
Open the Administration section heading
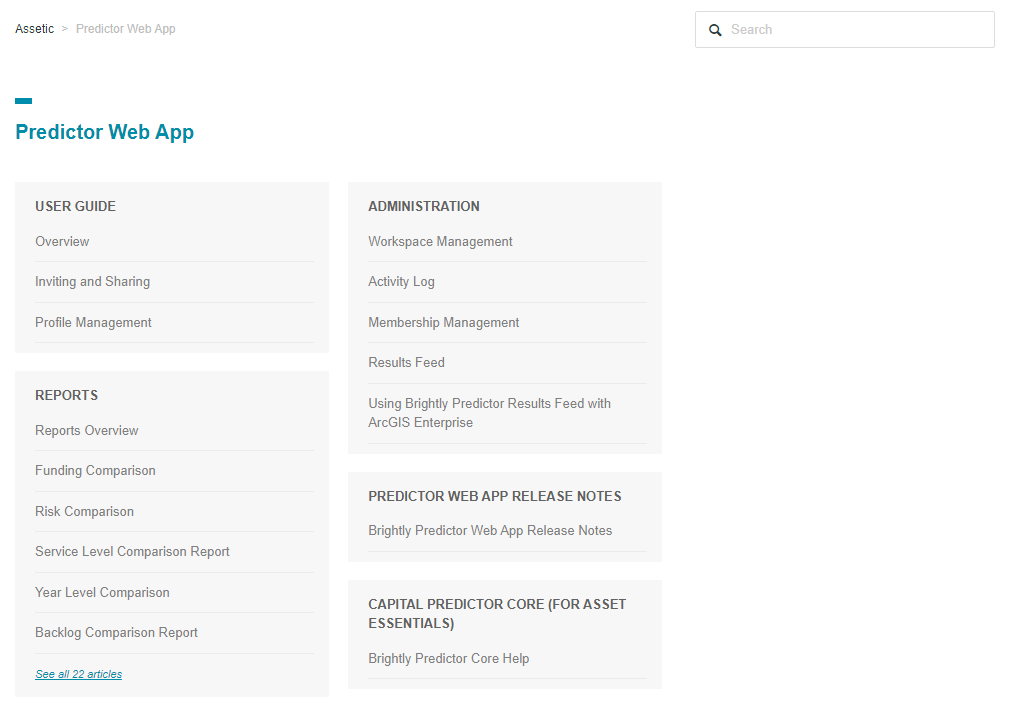coord(424,206)
